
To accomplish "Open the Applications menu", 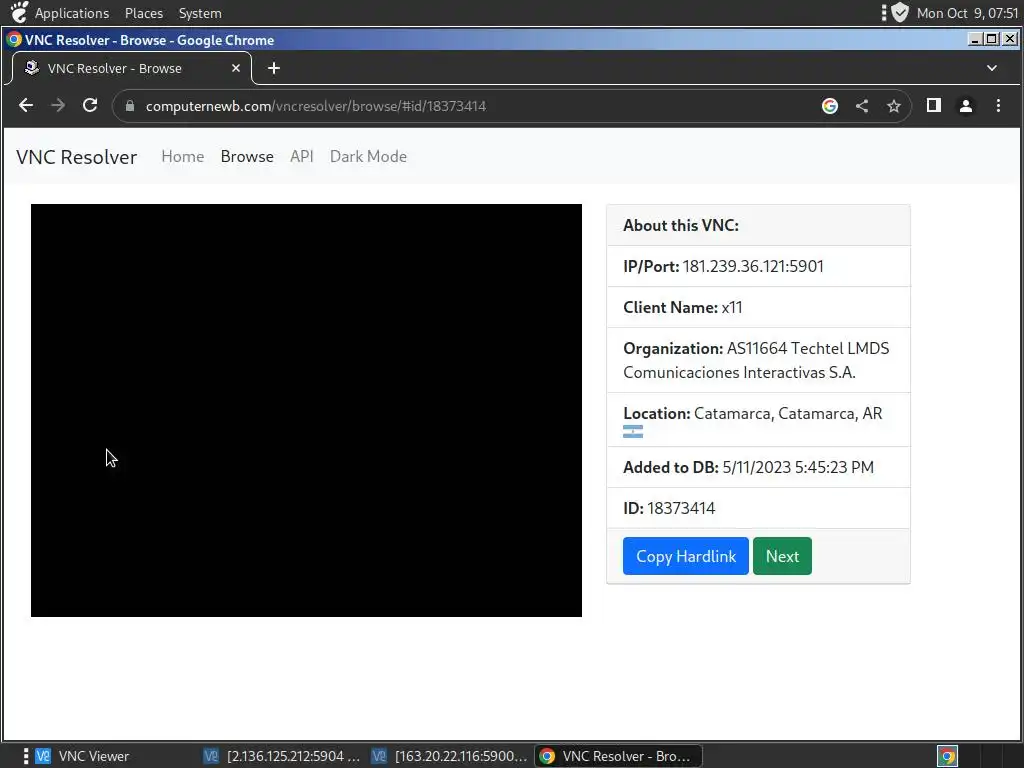I will click(72, 13).
